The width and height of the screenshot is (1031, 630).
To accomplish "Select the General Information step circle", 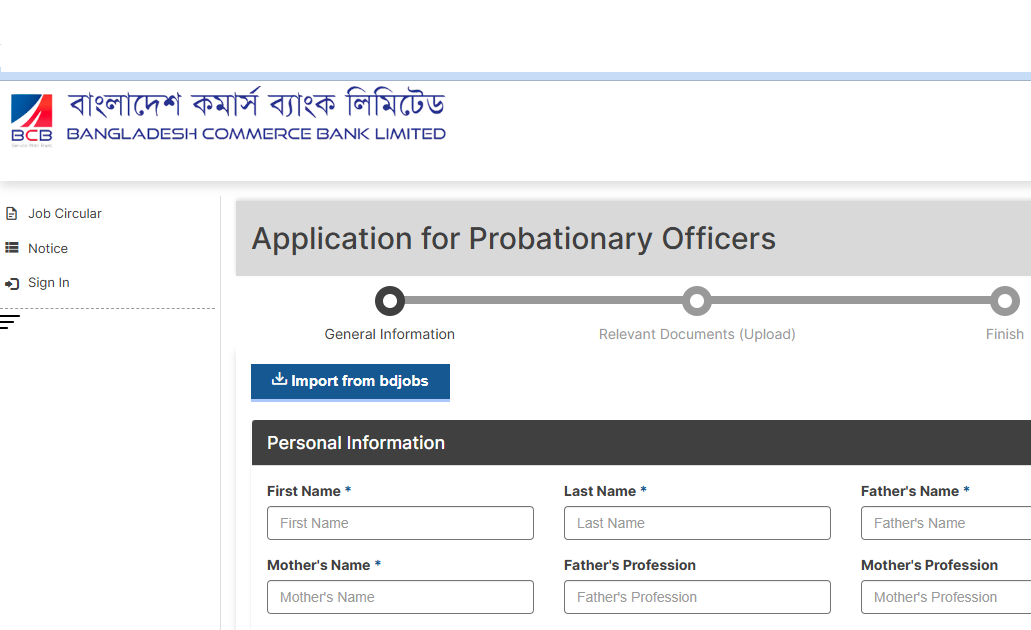I will (390, 301).
